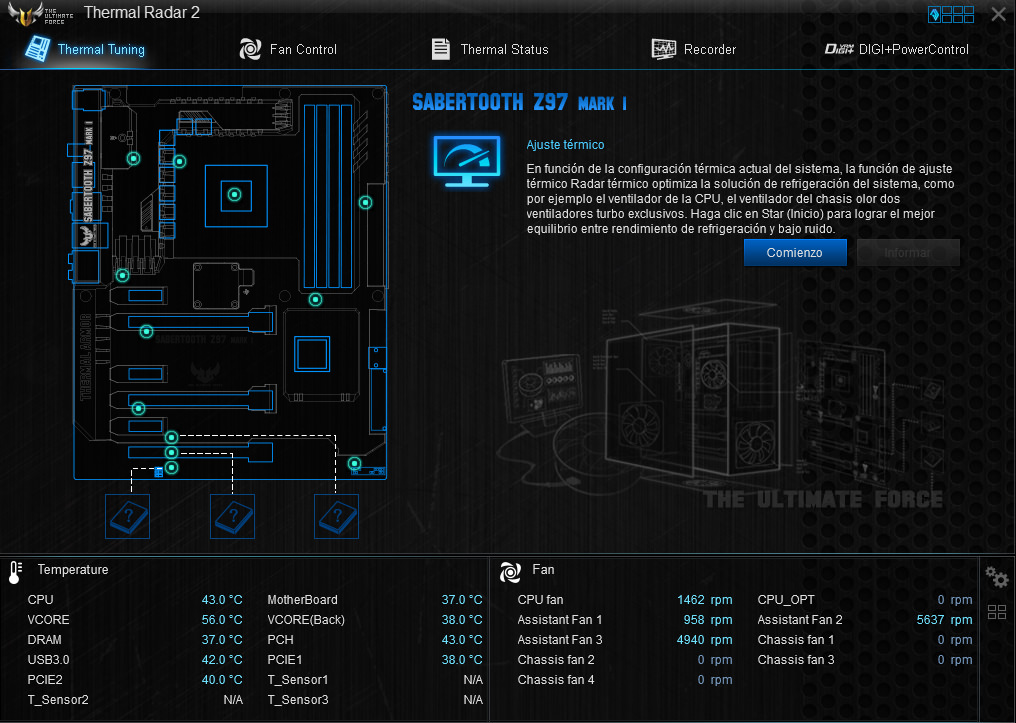Click the Chassis fan 3 label
This screenshot has width=1016, height=723.
point(796,660)
